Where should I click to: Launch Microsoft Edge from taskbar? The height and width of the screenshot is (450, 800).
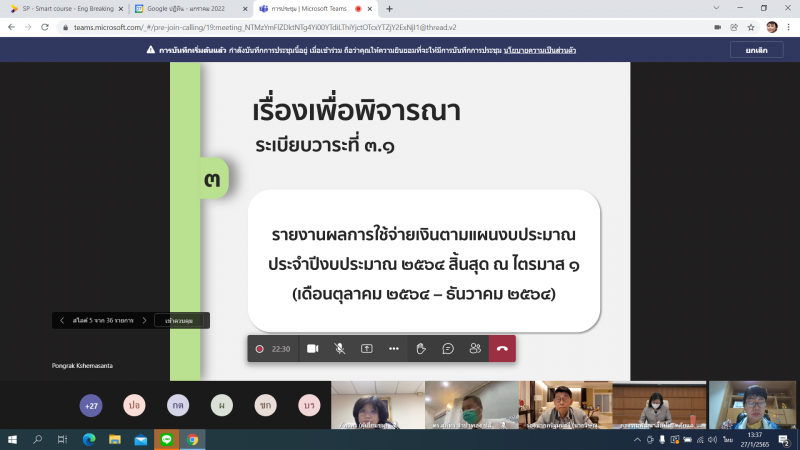point(89,439)
